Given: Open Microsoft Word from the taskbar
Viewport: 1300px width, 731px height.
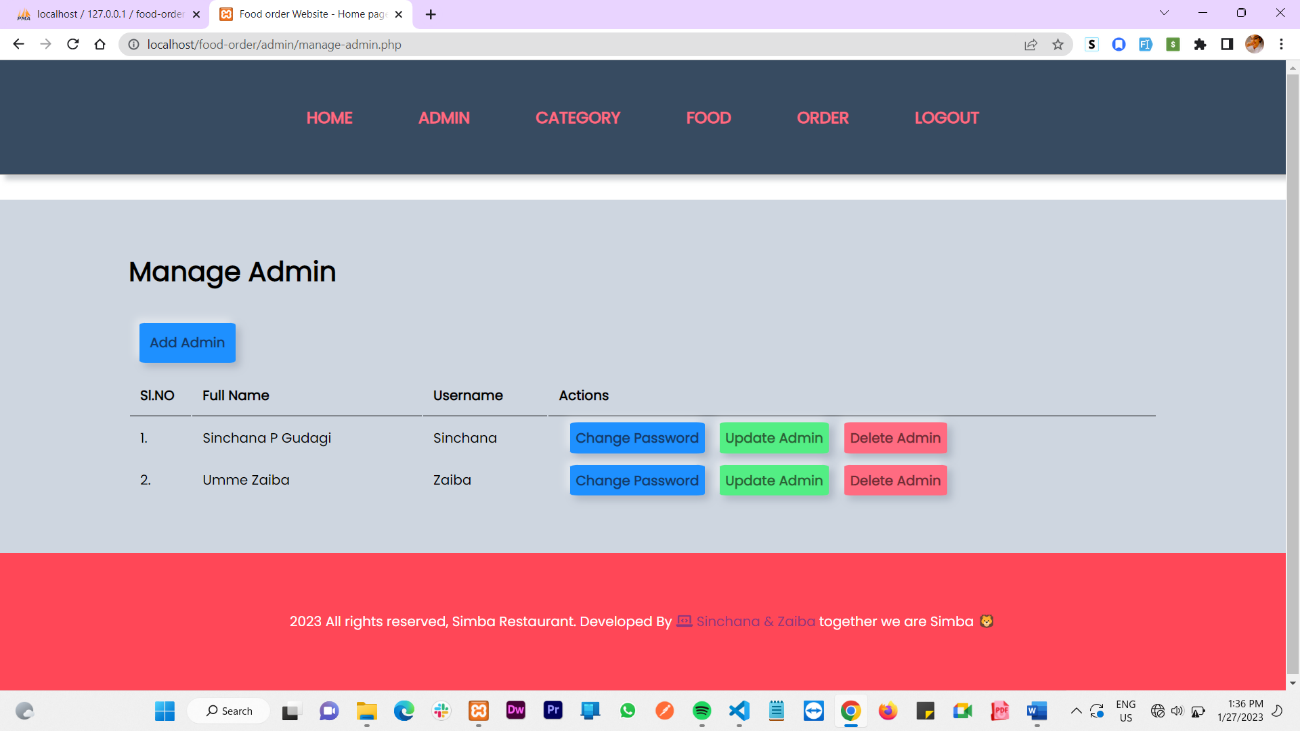Looking at the screenshot, I should [x=1036, y=710].
